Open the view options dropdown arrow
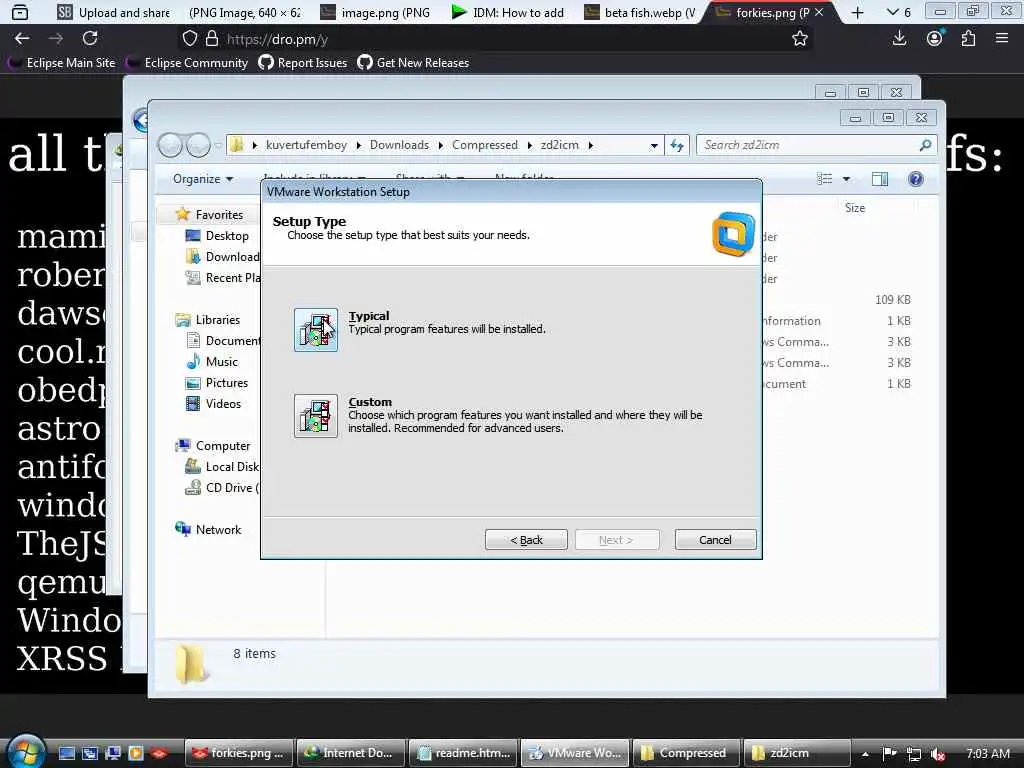Viewport: 1024px width, 768px height. 846,179
